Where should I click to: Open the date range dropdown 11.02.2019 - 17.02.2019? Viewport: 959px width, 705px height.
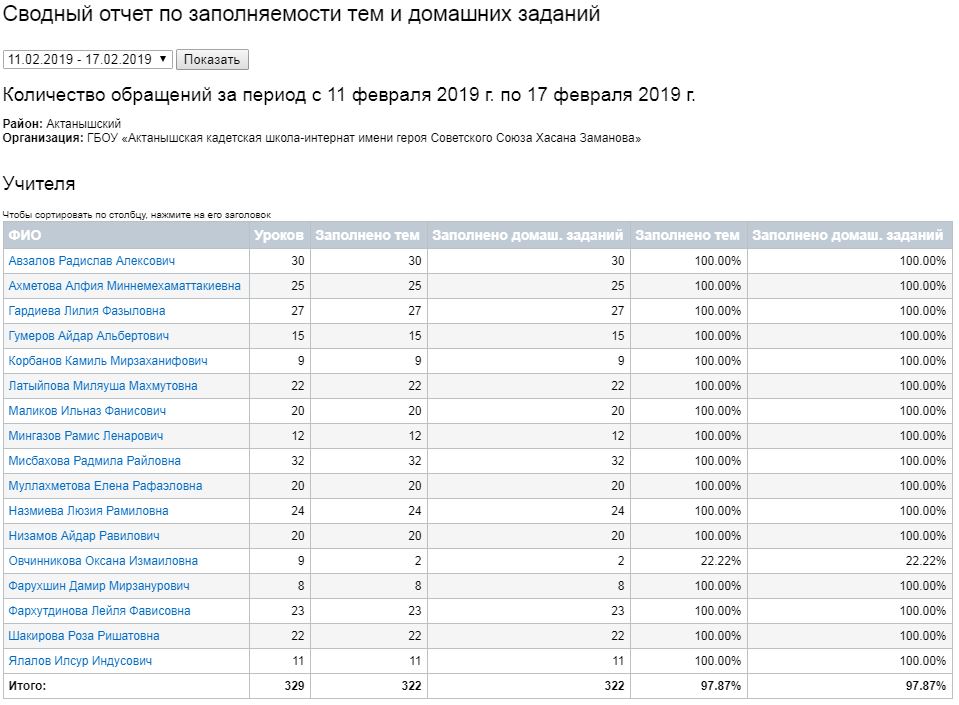point(88,60)
